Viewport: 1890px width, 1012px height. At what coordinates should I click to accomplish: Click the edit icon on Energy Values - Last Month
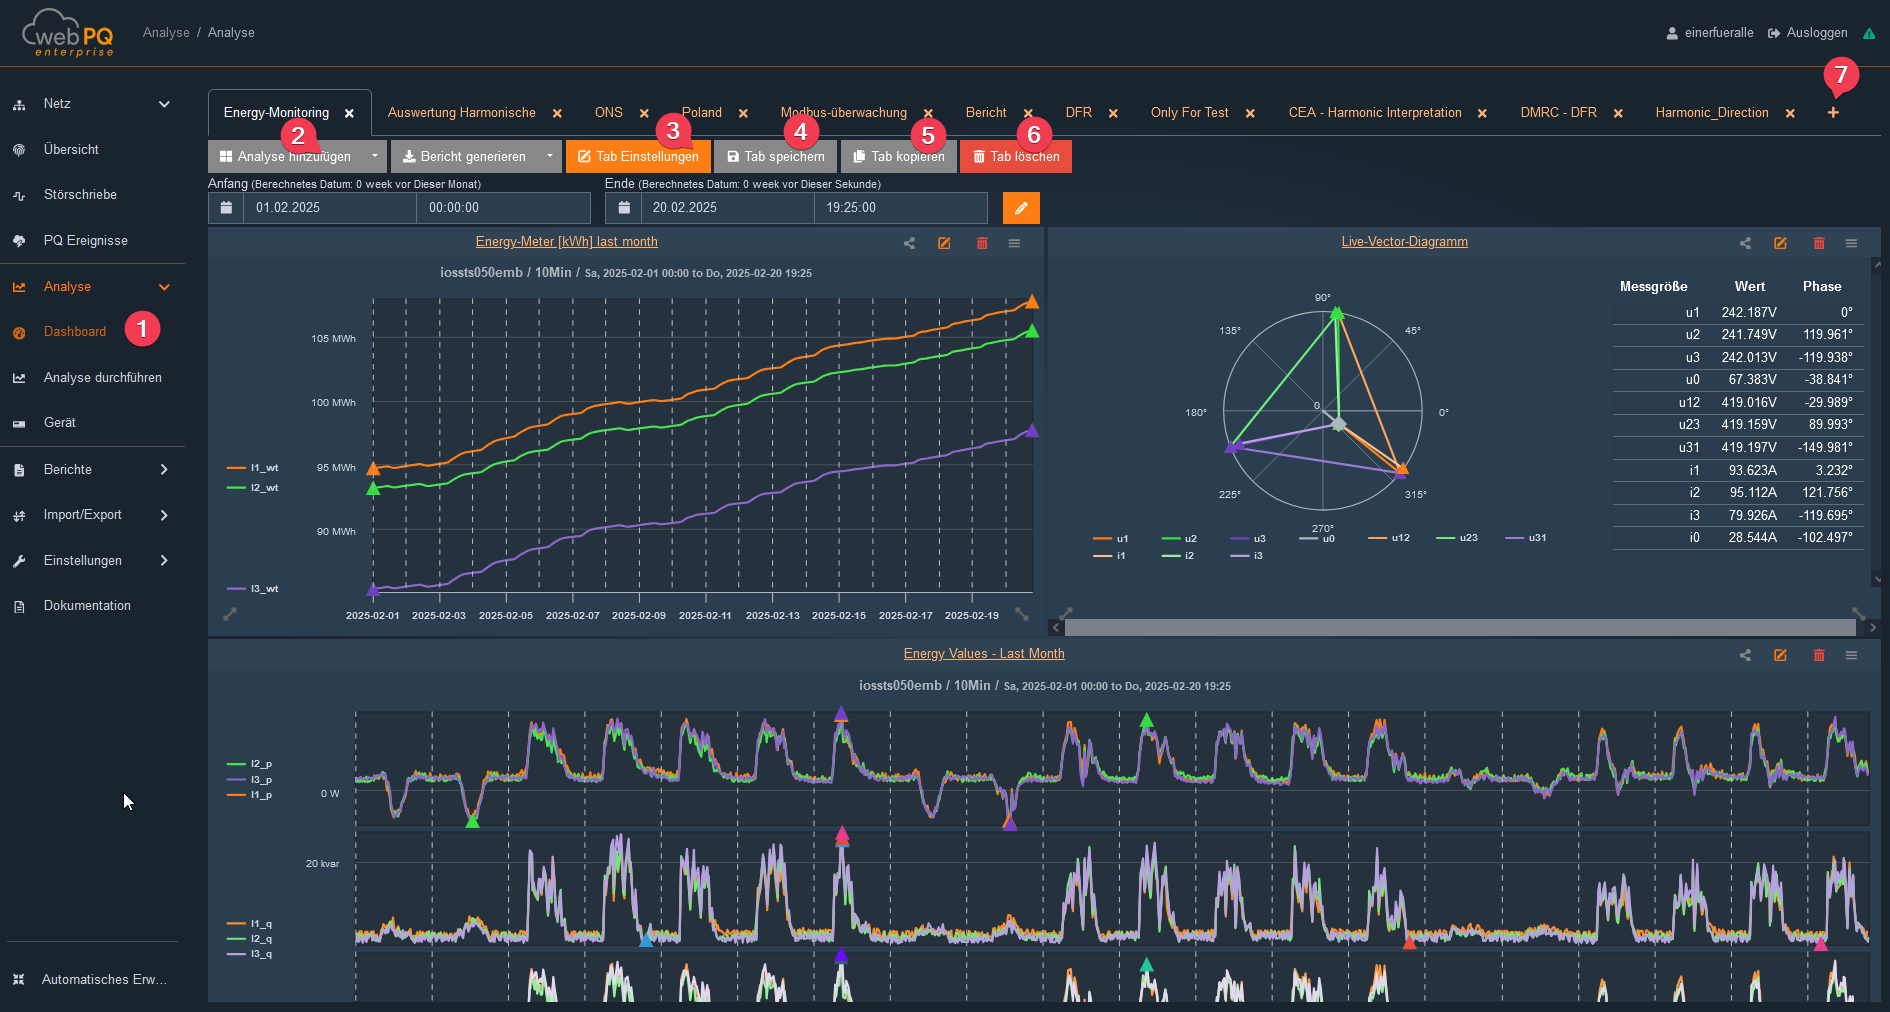point(1781,655)
